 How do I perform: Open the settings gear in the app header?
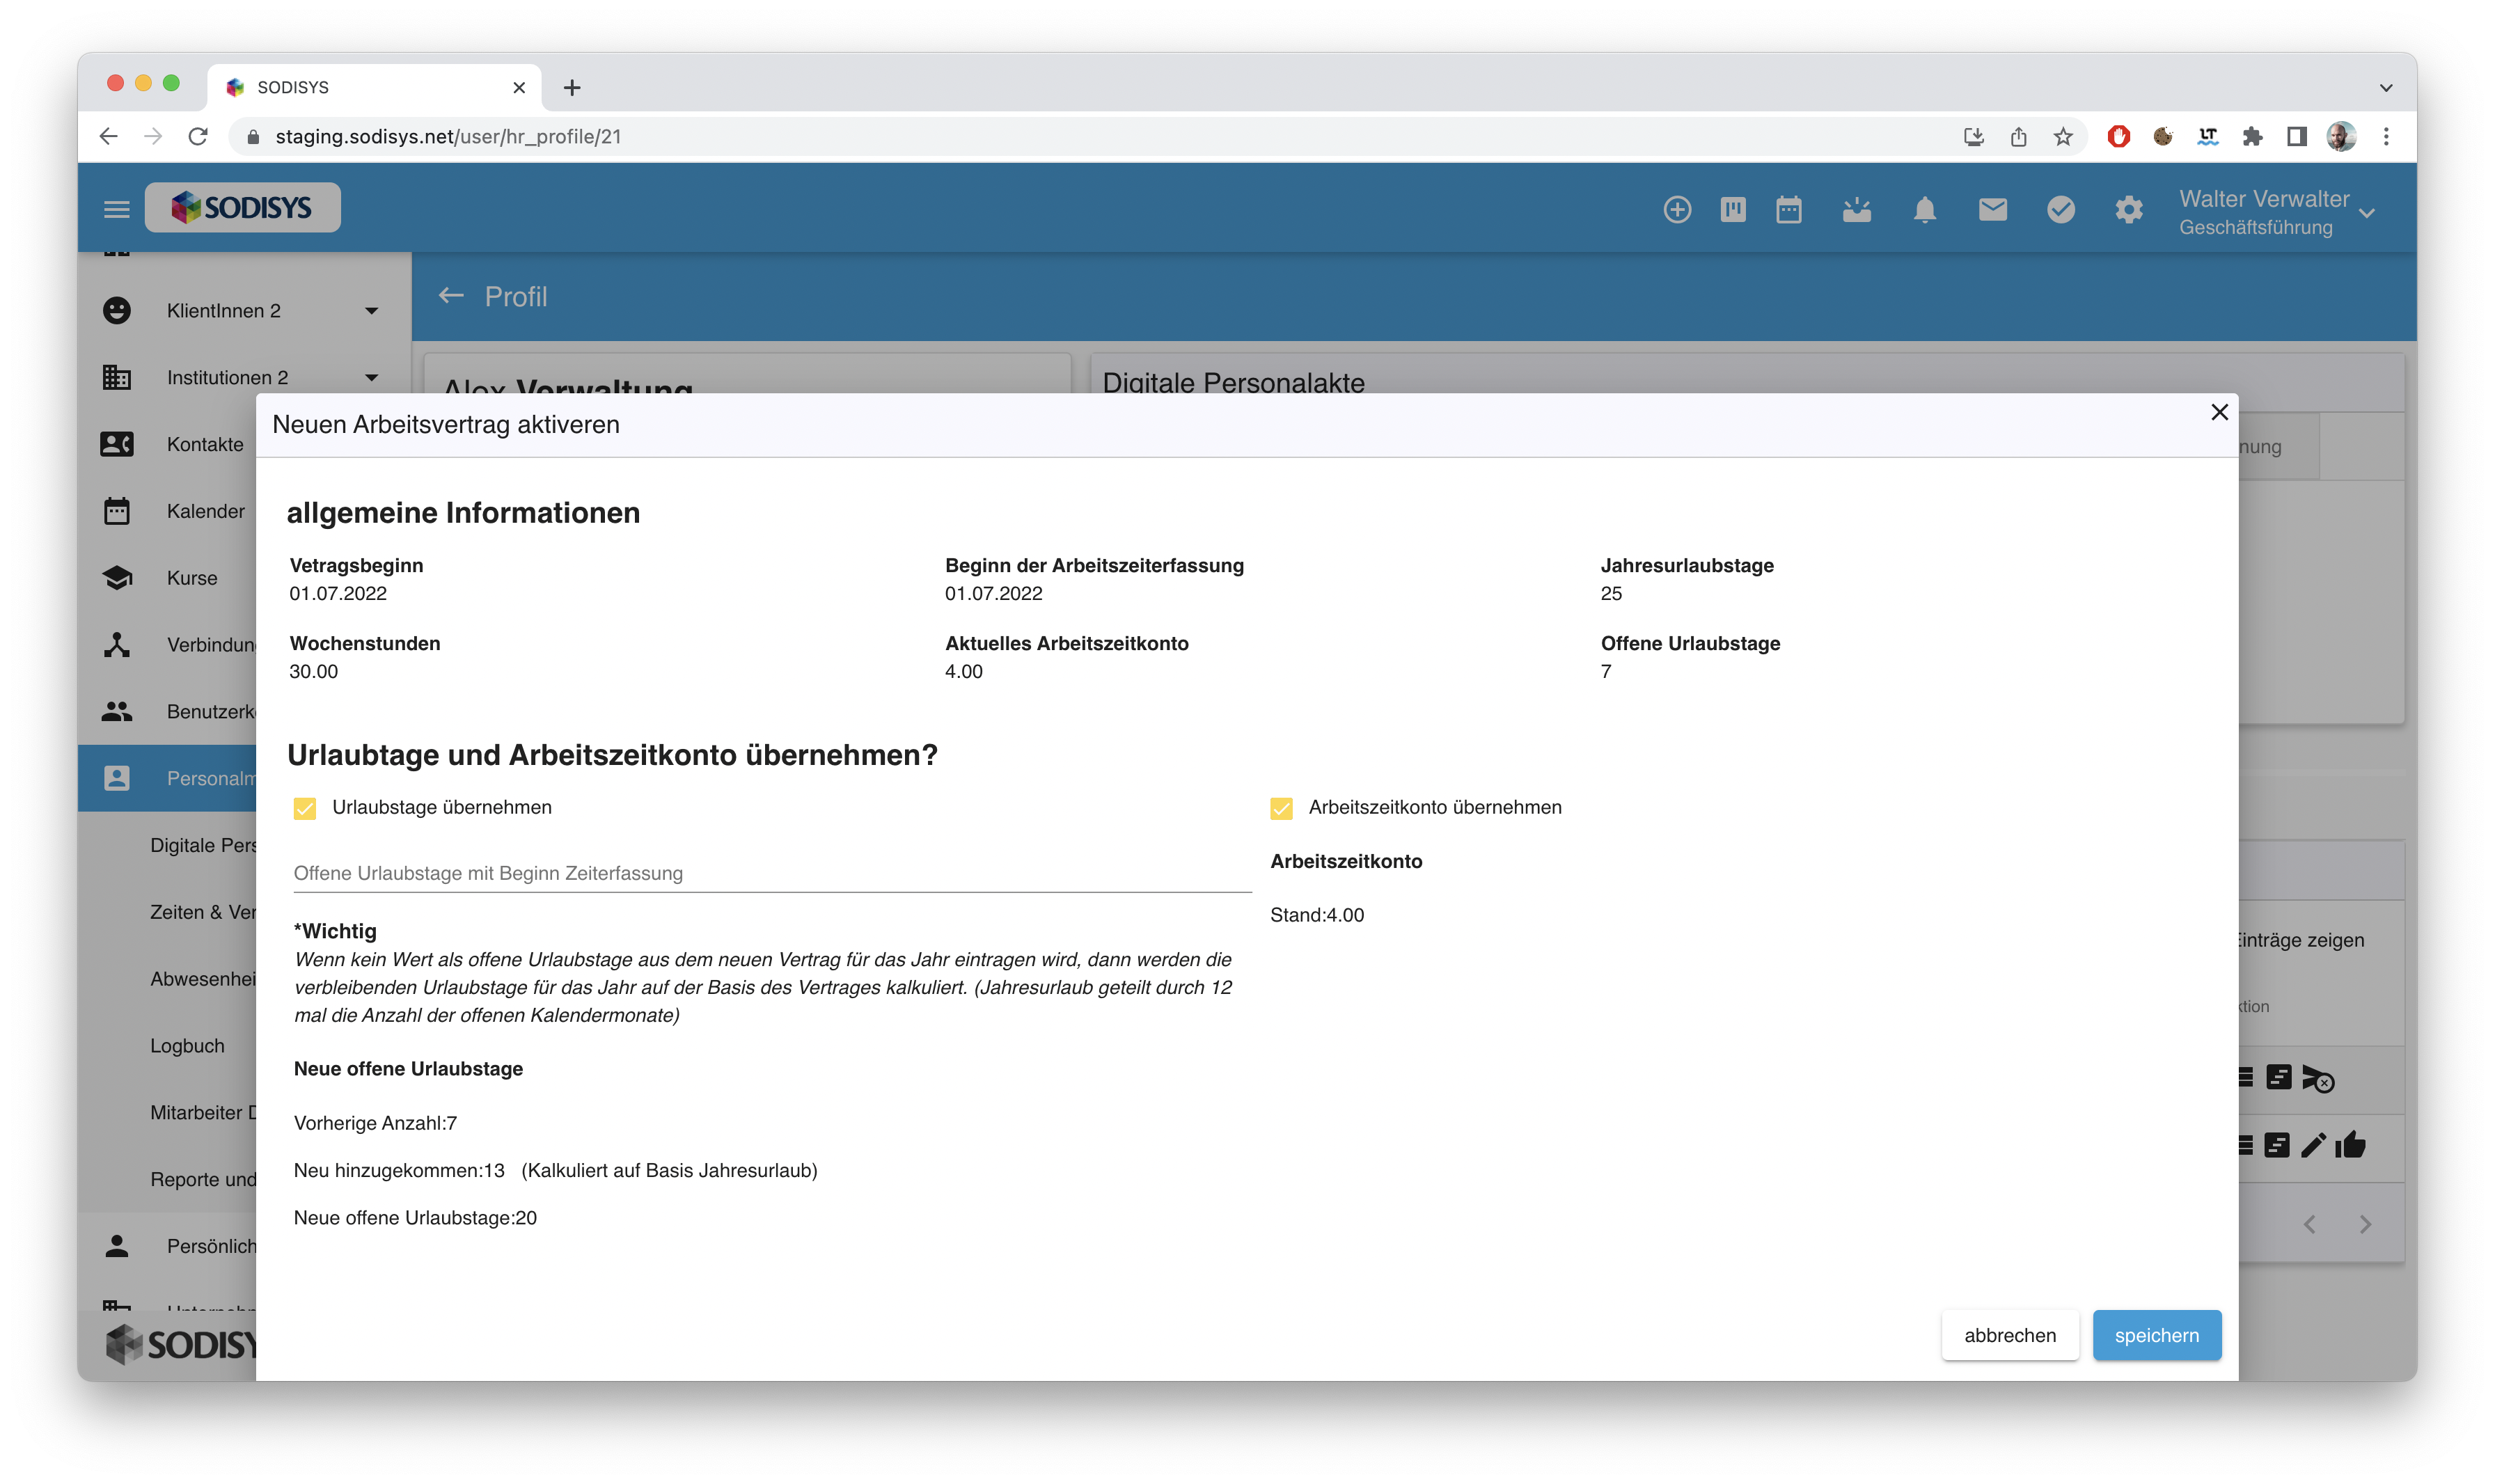coord(2129,209)
